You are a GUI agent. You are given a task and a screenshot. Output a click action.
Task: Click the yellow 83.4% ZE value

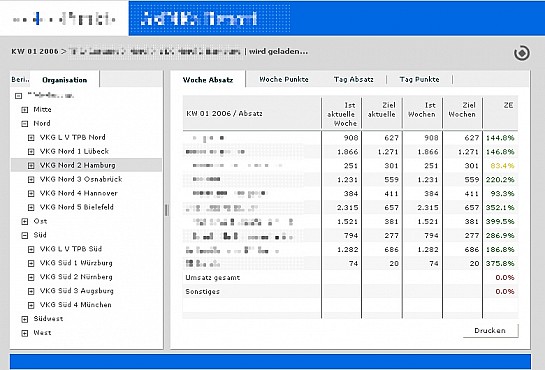pyautogui.click(x=502, y=166)
